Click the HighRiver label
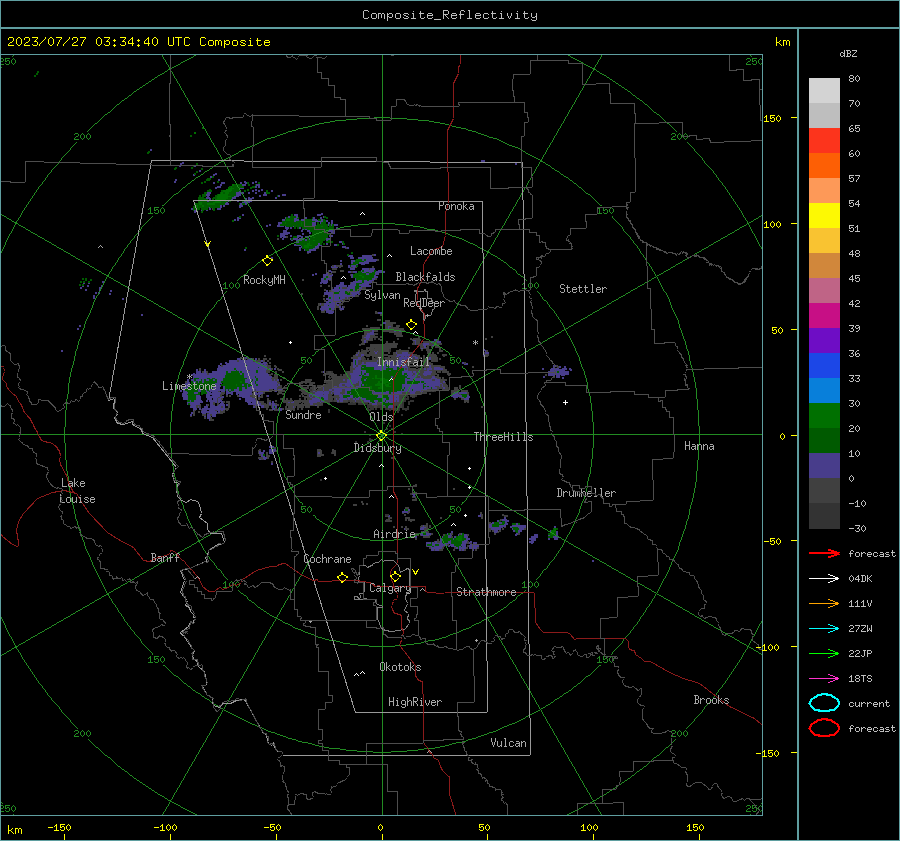Image resolution: width=900 pixels, height=841 pixels. pyautogui.click(x=415, y=702)
